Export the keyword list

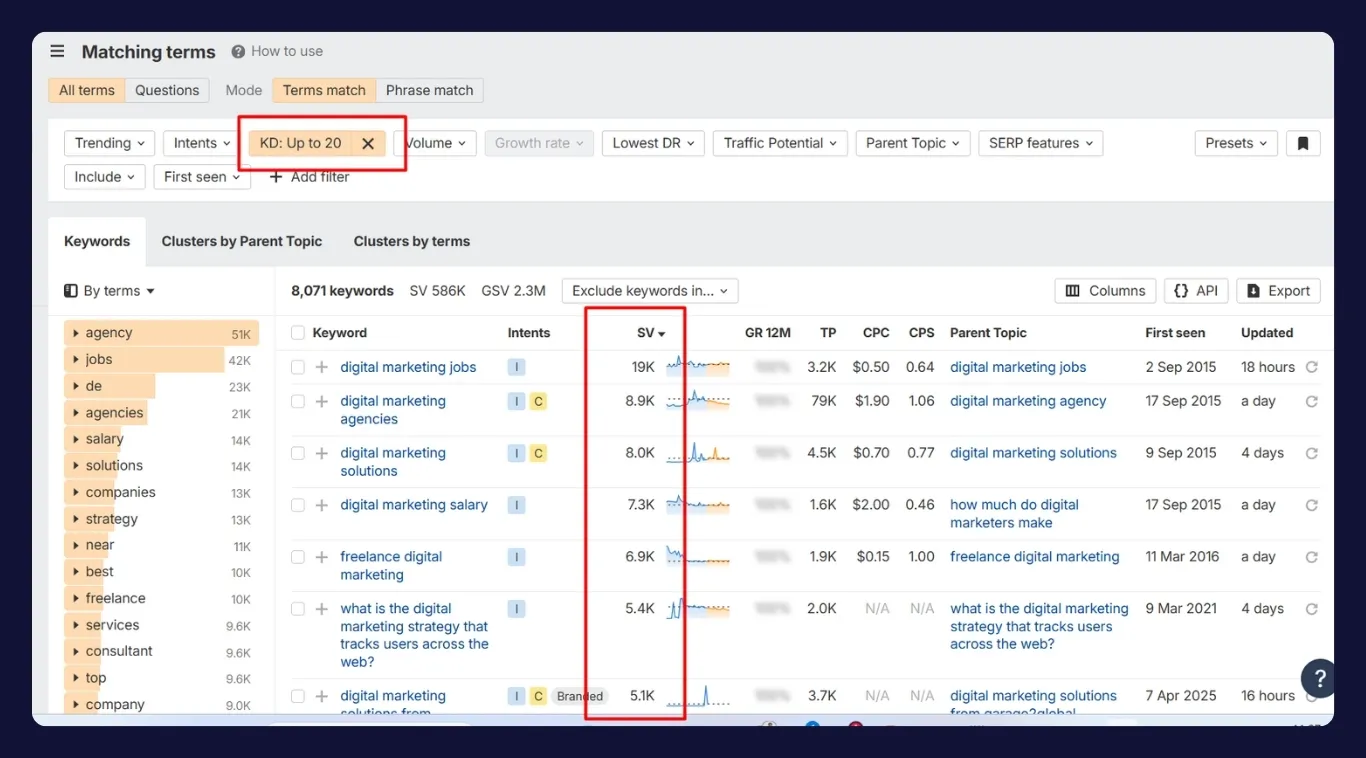pos(1279,291)
